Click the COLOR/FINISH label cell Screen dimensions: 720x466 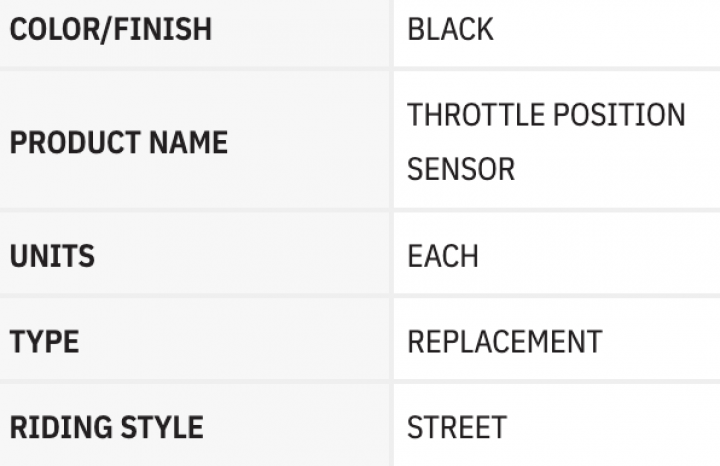(194, 33)
